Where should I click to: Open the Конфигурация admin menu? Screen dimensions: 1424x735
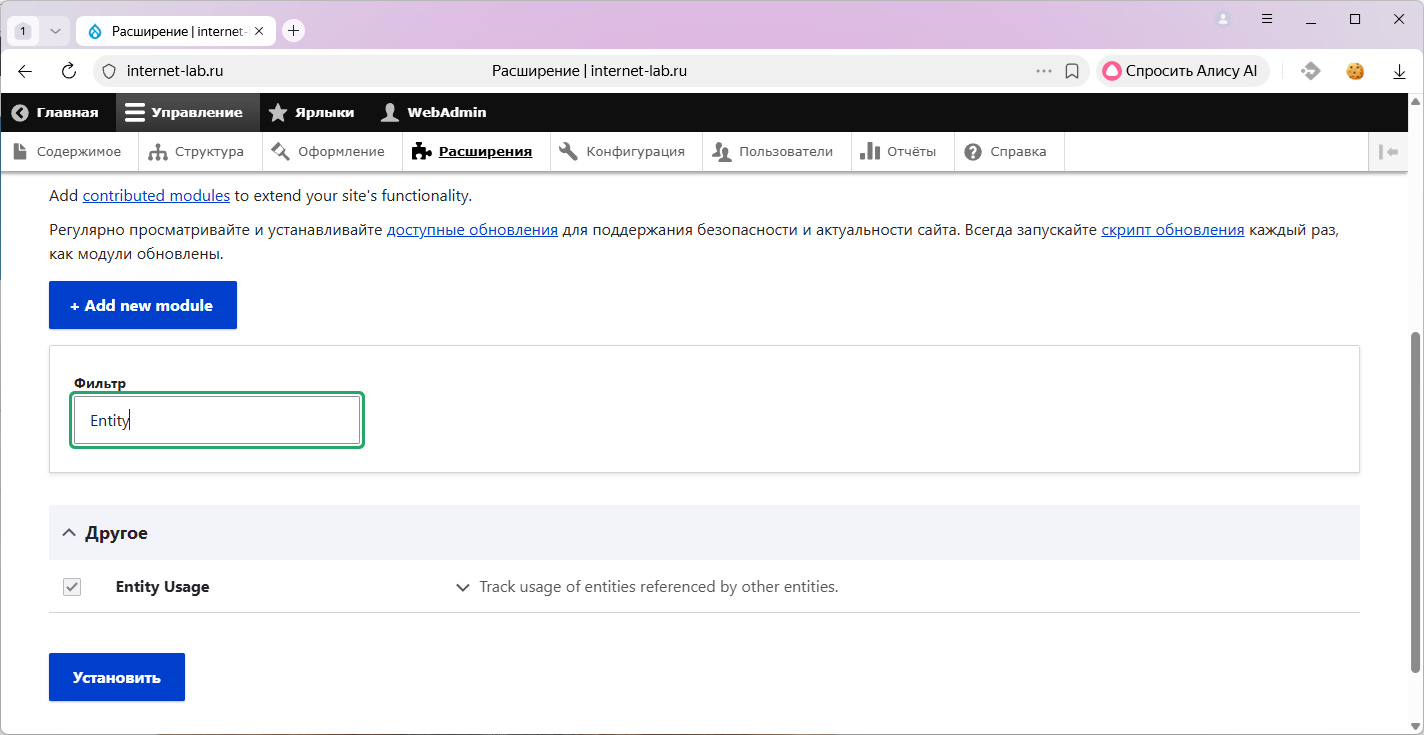[622, 152]
